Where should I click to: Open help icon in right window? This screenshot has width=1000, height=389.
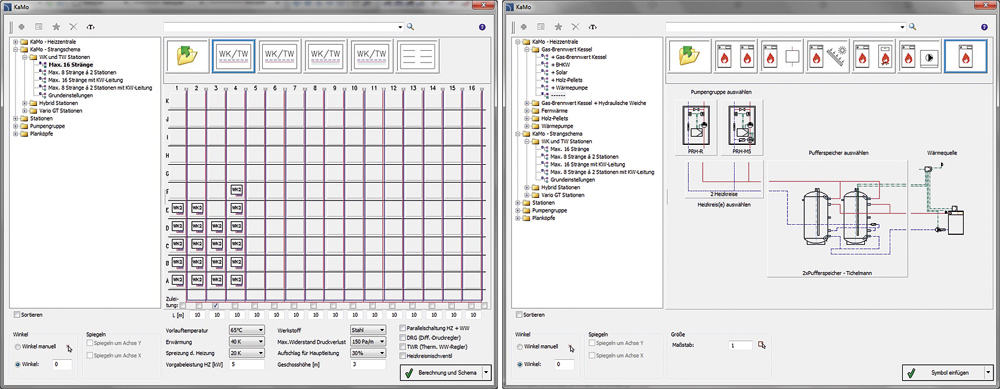[984, 27]
